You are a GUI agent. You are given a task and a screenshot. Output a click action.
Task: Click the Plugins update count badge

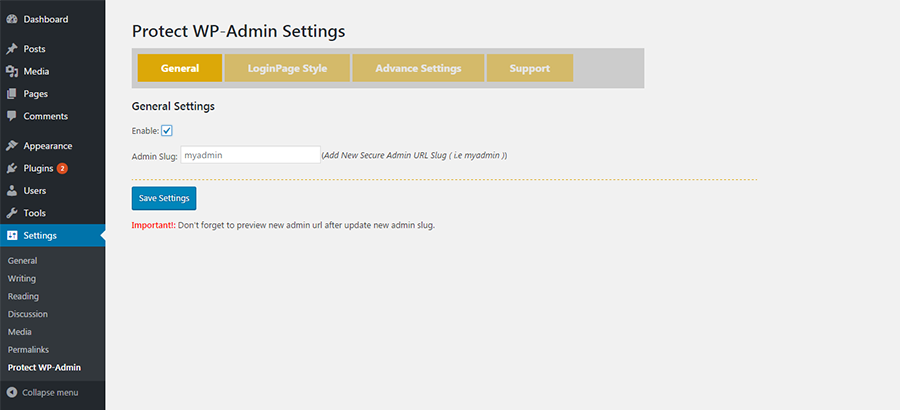(62, 169)
